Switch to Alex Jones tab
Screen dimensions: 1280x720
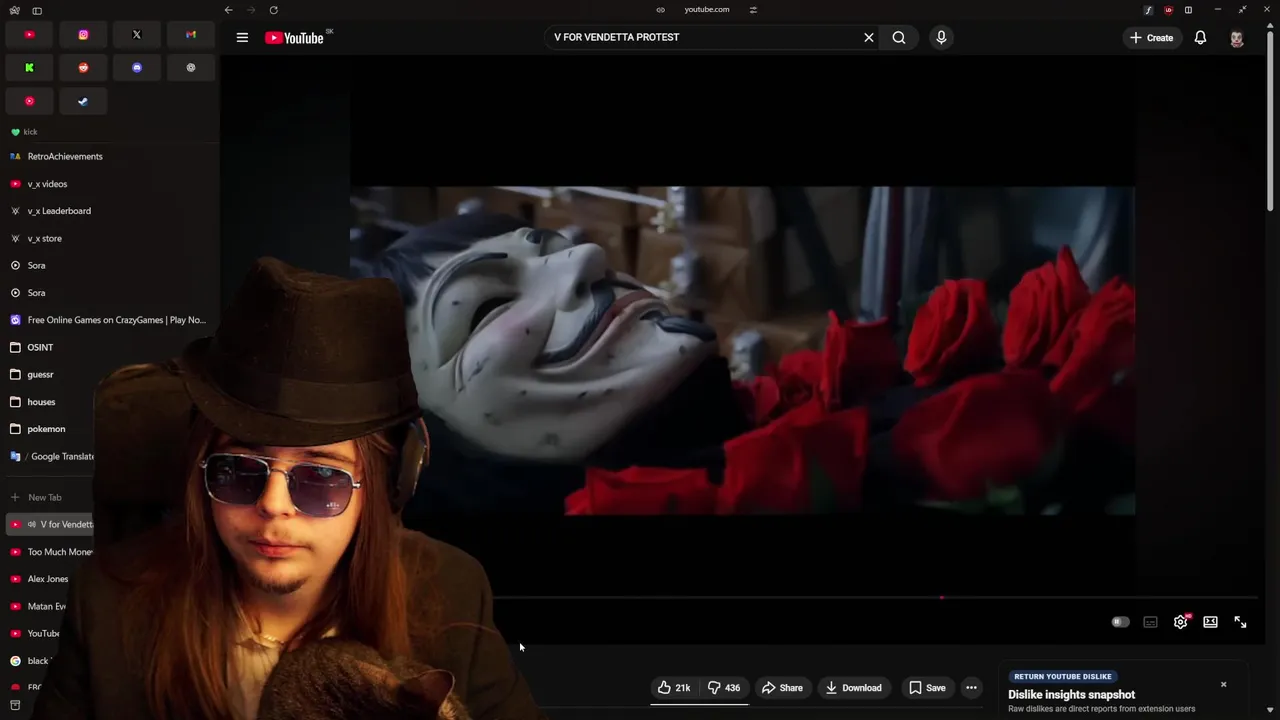pos(50,579)
